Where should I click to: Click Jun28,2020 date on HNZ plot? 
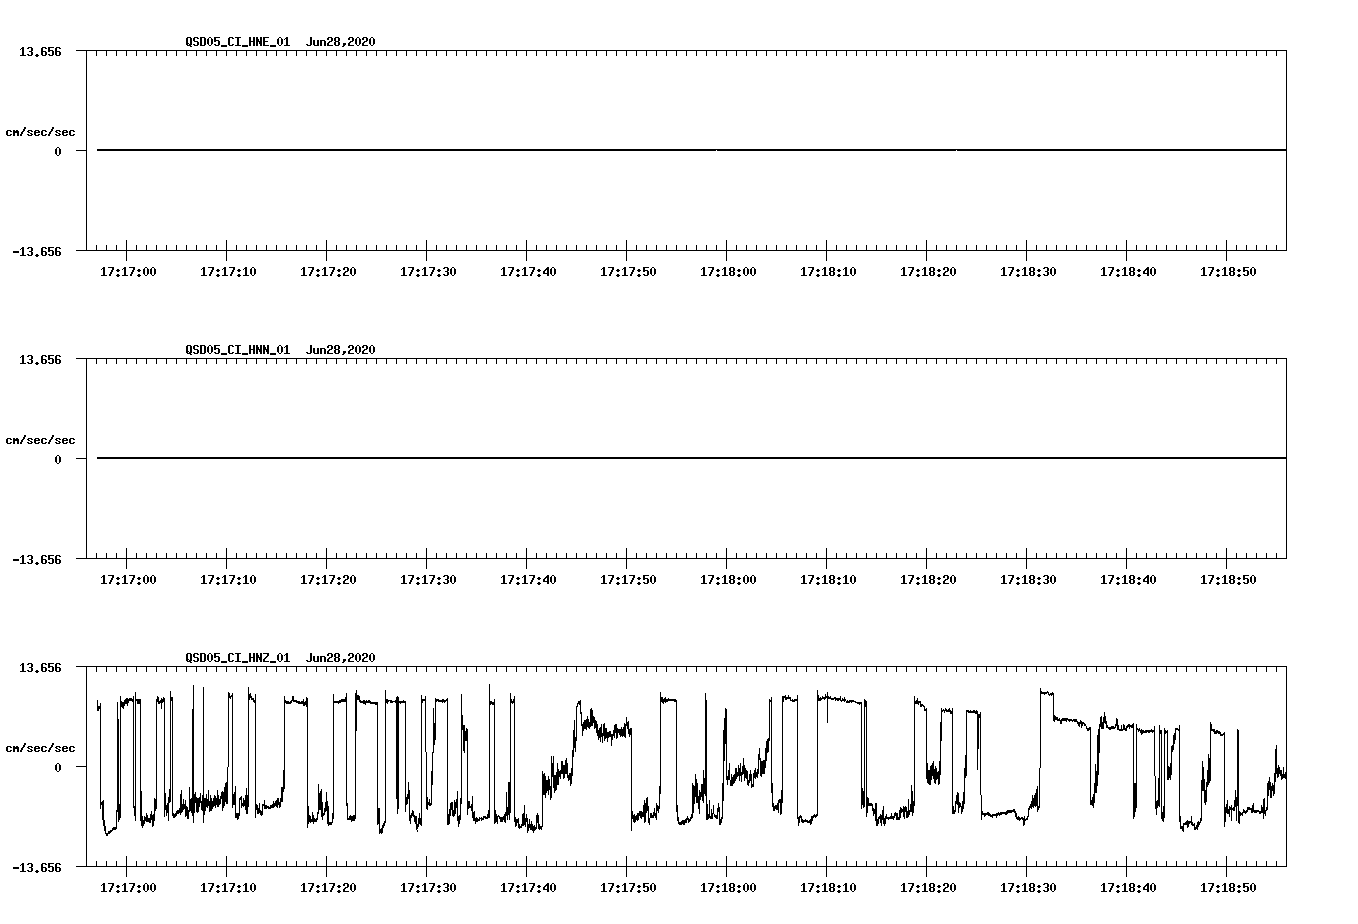click(341, 658)
